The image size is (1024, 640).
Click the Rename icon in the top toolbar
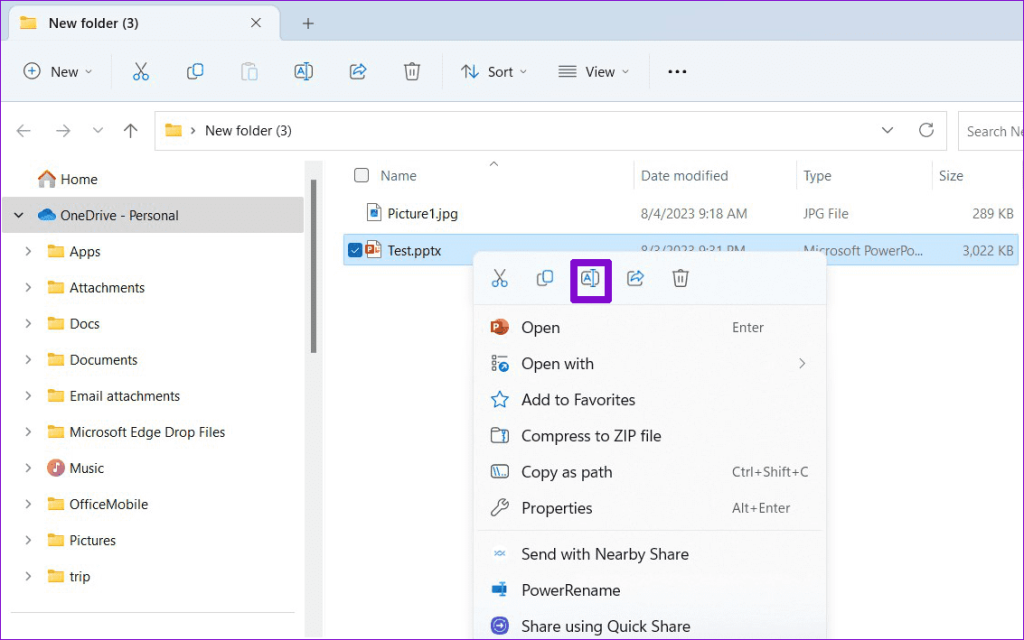304,71
